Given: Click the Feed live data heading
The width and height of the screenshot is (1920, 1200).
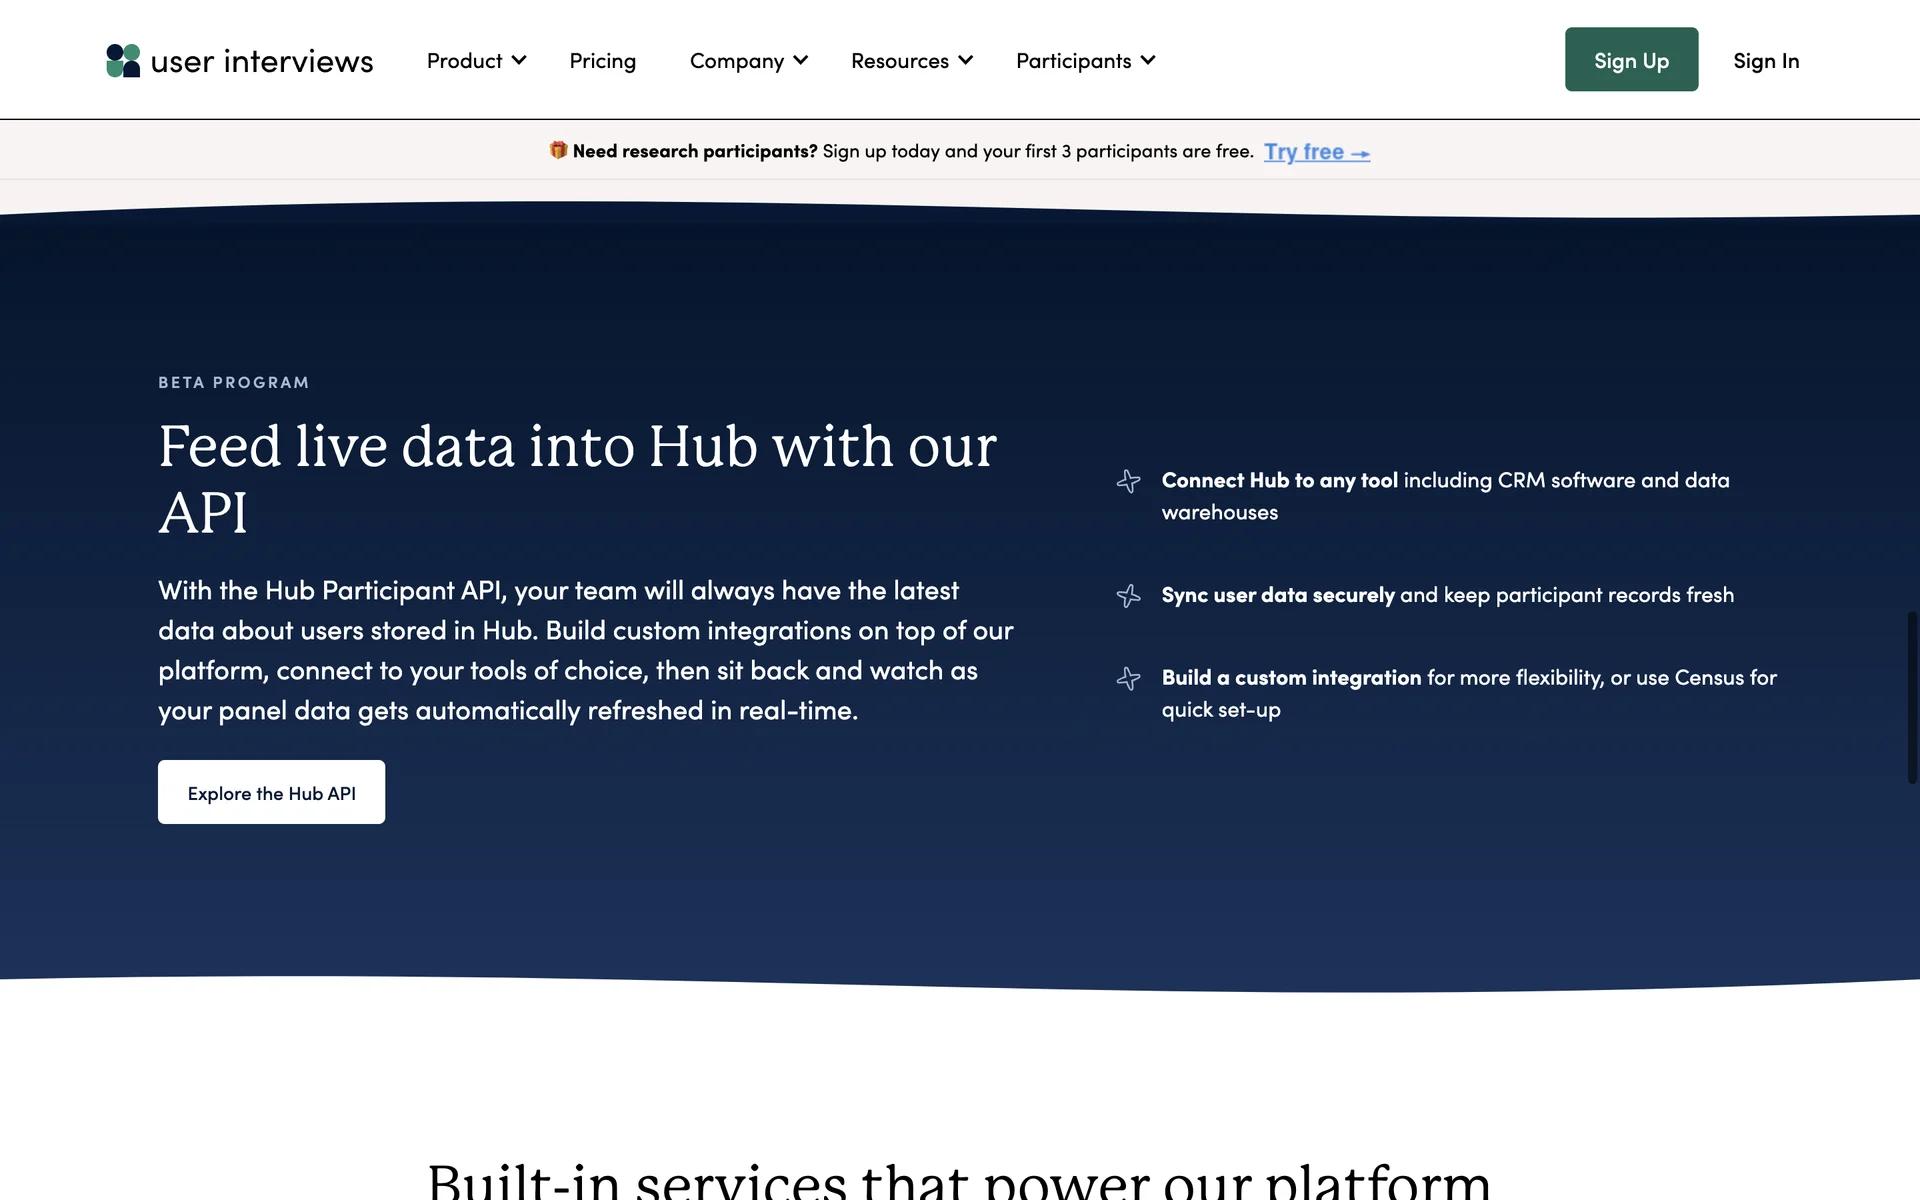Looking at the screenshot, I should coord(577,478).
